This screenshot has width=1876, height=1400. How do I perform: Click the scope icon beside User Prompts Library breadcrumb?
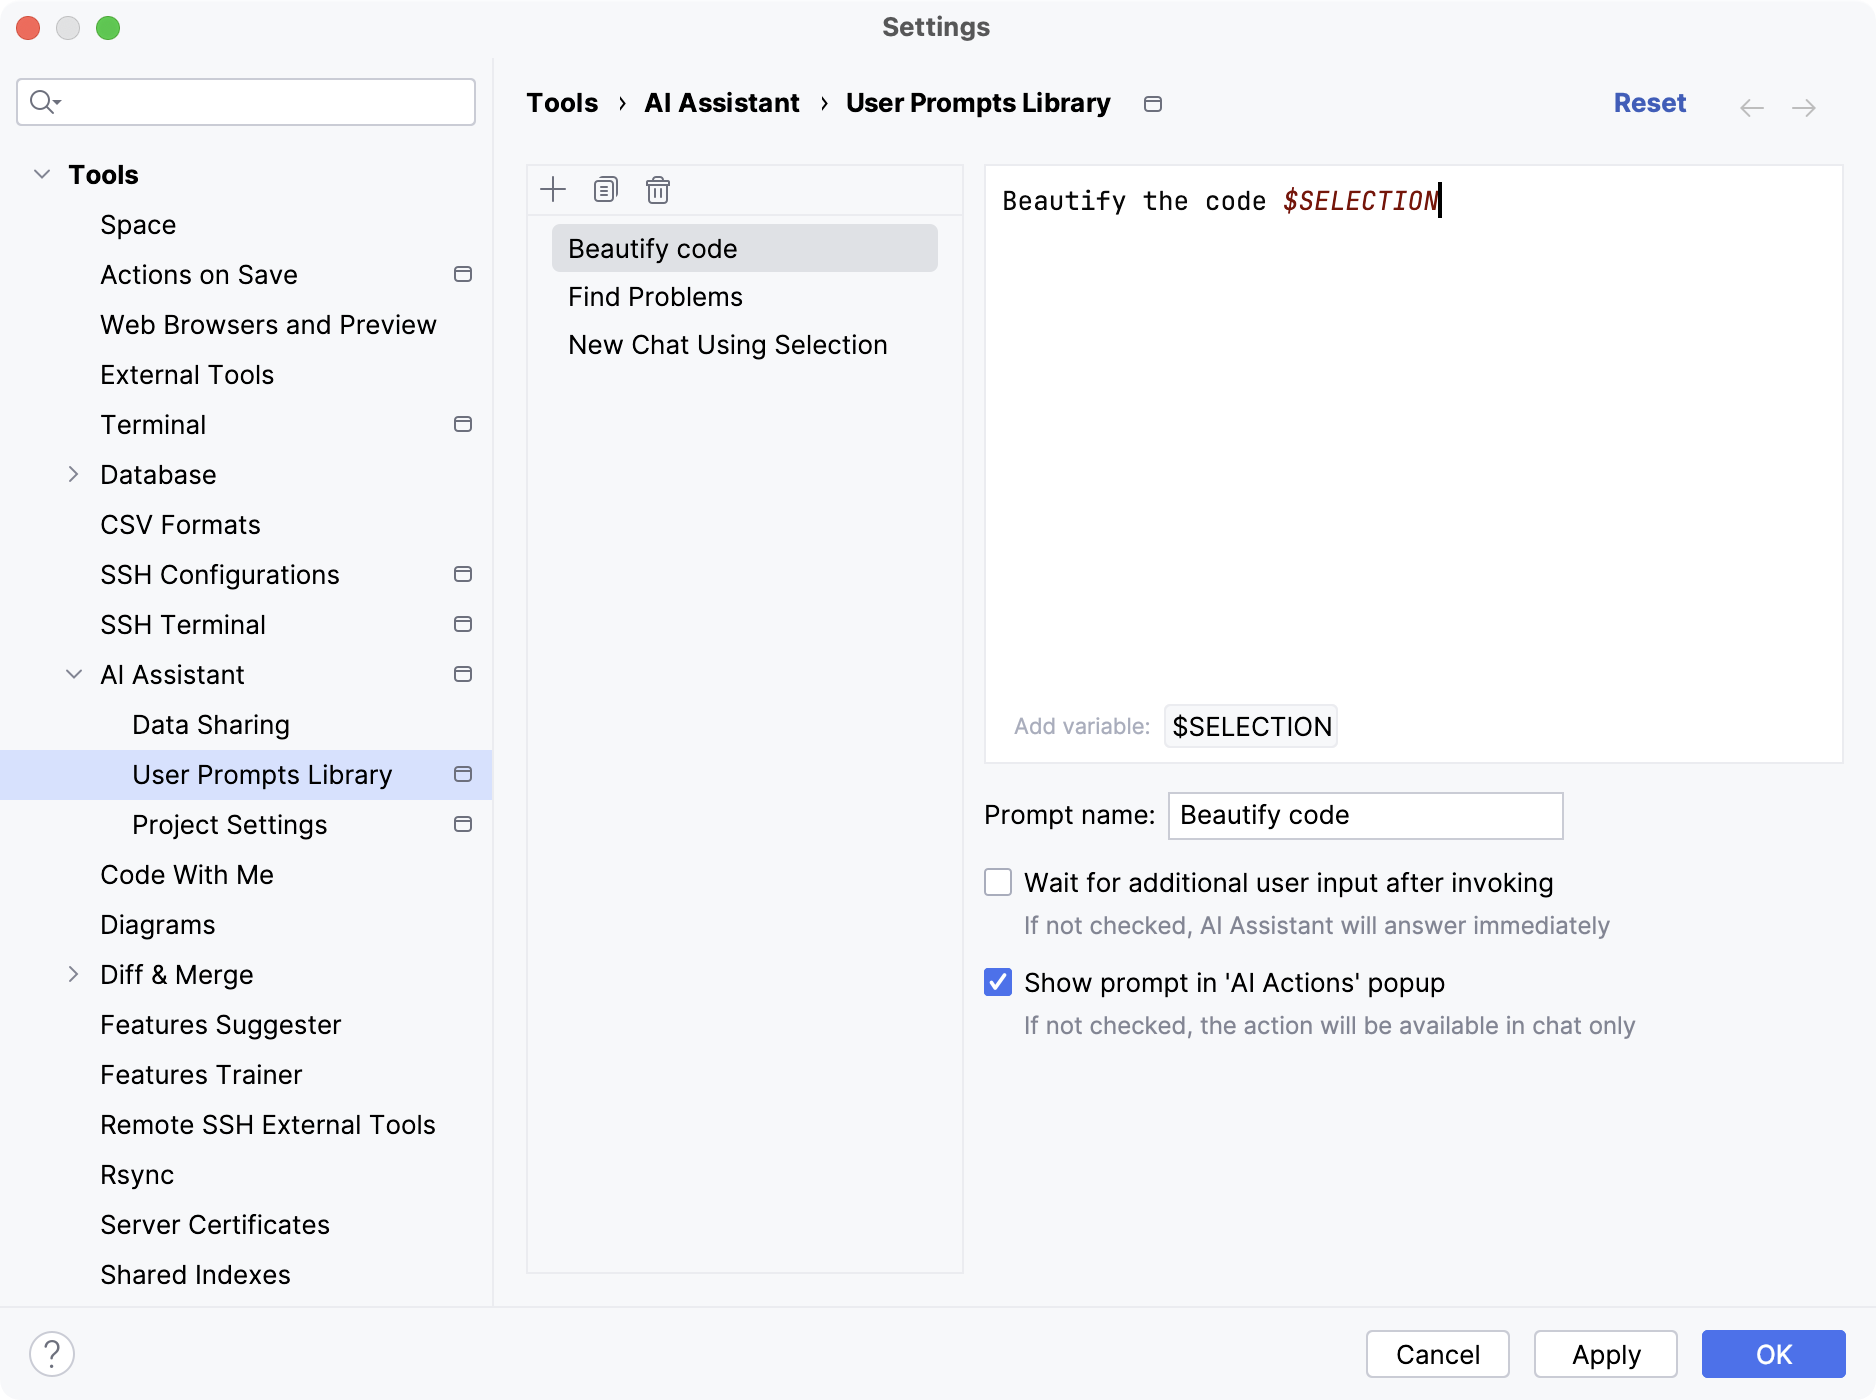coord(1152,103)
